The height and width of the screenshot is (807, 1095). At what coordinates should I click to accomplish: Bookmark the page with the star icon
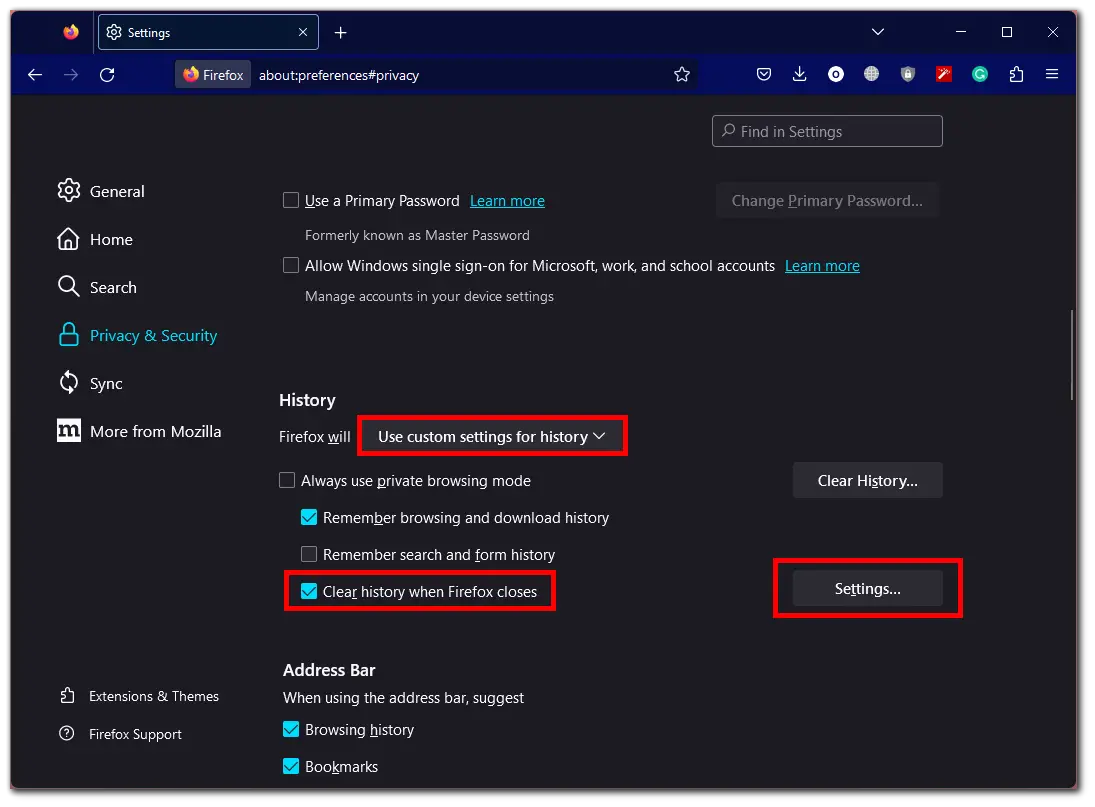pyautogui.click(x=682, y=74)
